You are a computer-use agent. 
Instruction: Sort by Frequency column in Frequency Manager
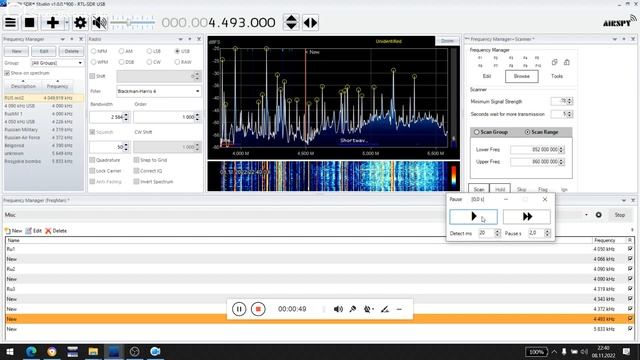58,86
